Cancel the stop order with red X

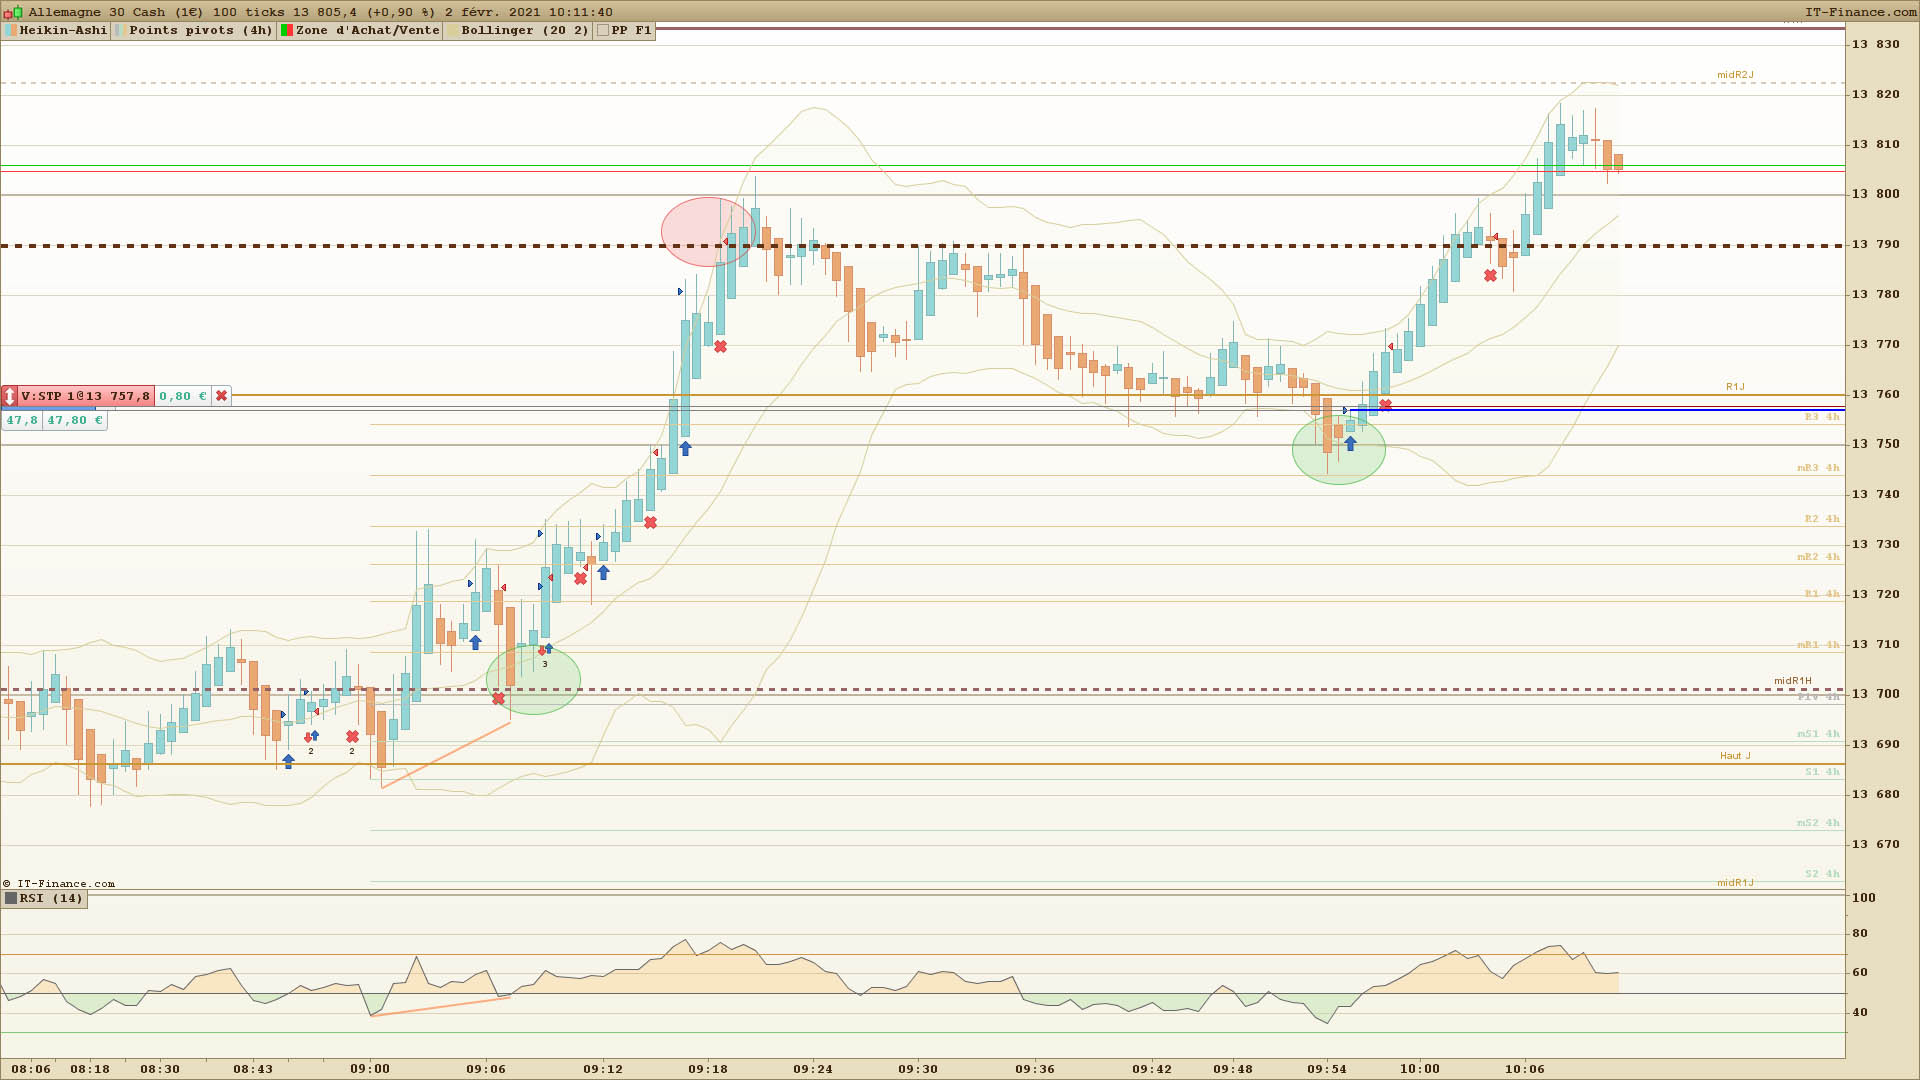(221, 396)
